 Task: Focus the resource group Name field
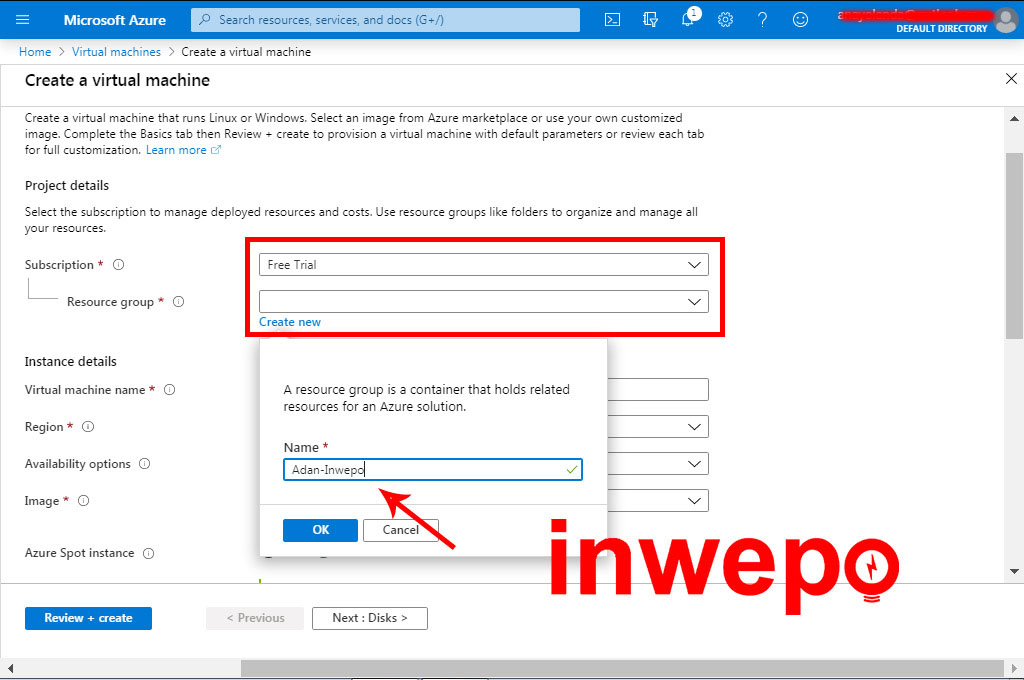coord(432,470)
